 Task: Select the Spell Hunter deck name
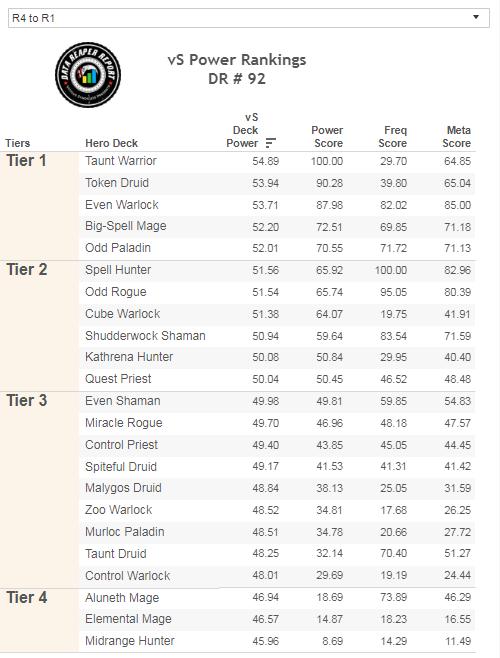[118, 270]
